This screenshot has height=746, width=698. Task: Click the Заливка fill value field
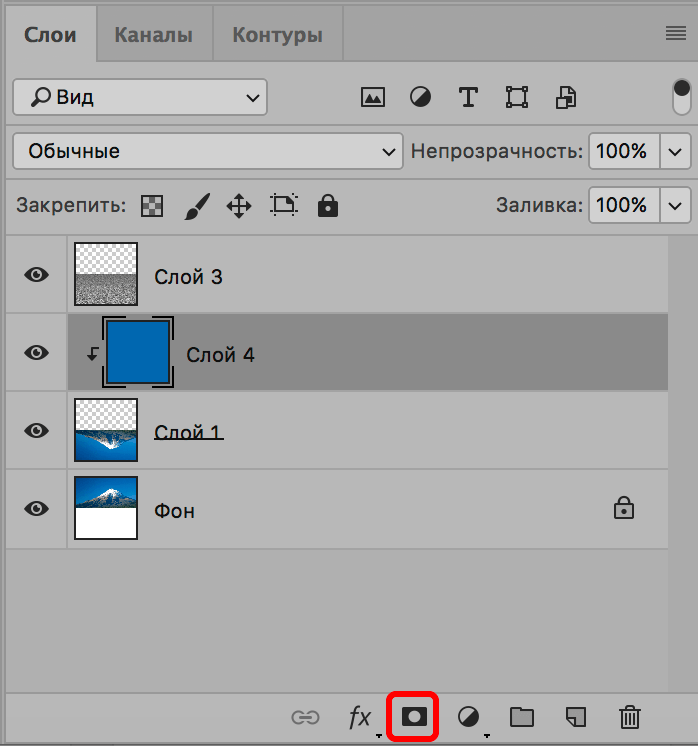click(x=621, y=206)
